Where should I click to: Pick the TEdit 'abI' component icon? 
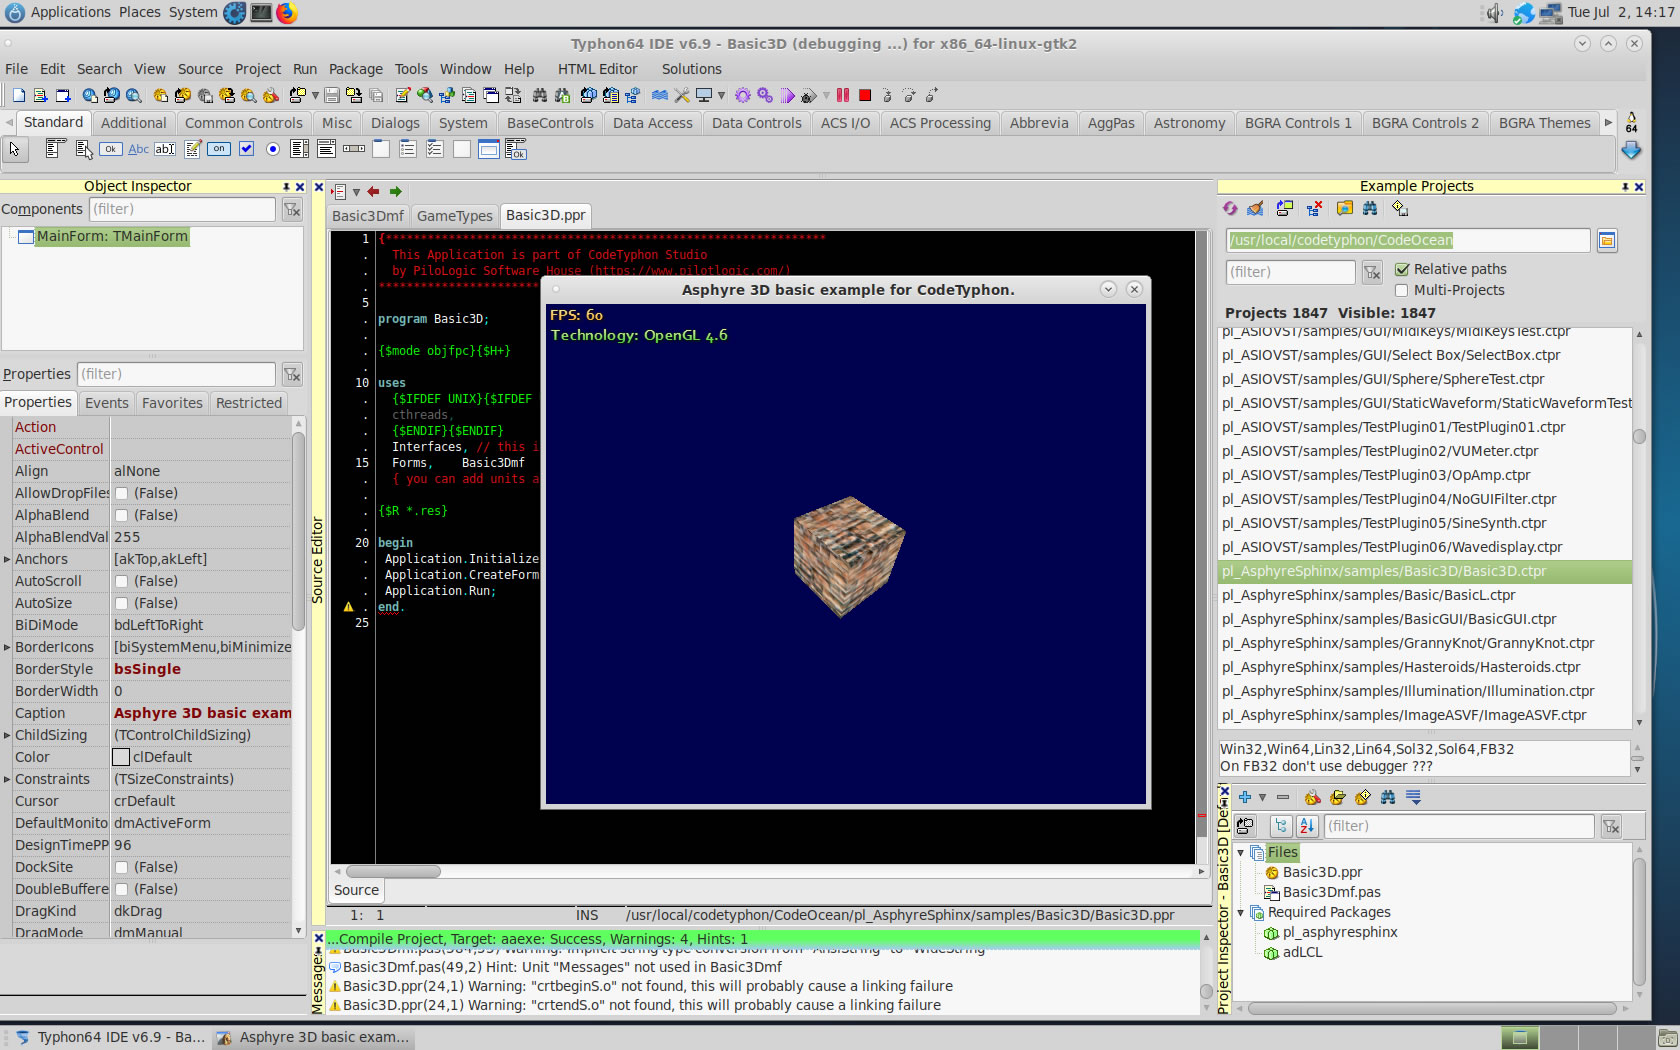click(x=165, y=149)
